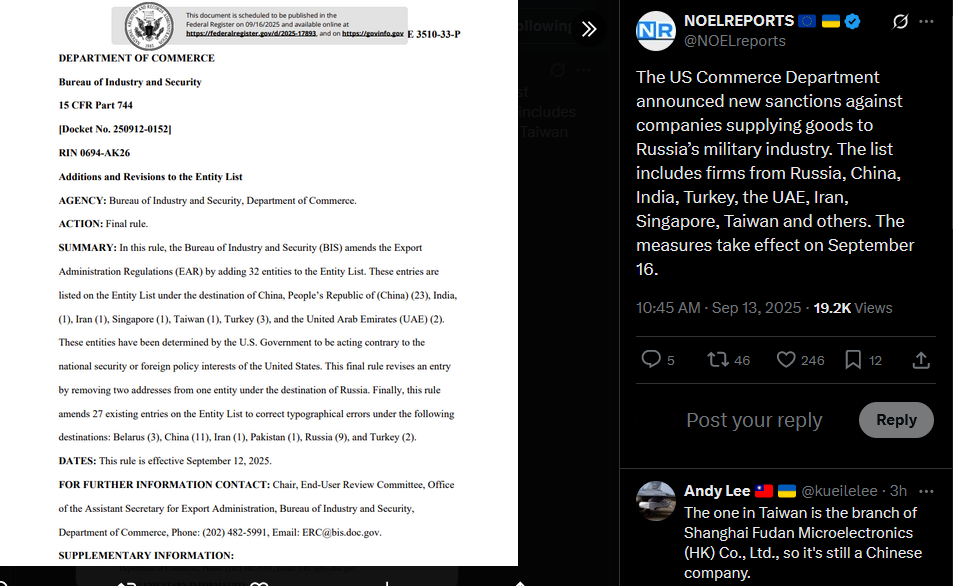Open more options on Andy Lee's reply
Viewport: 953px width, 586px height.
926,491
